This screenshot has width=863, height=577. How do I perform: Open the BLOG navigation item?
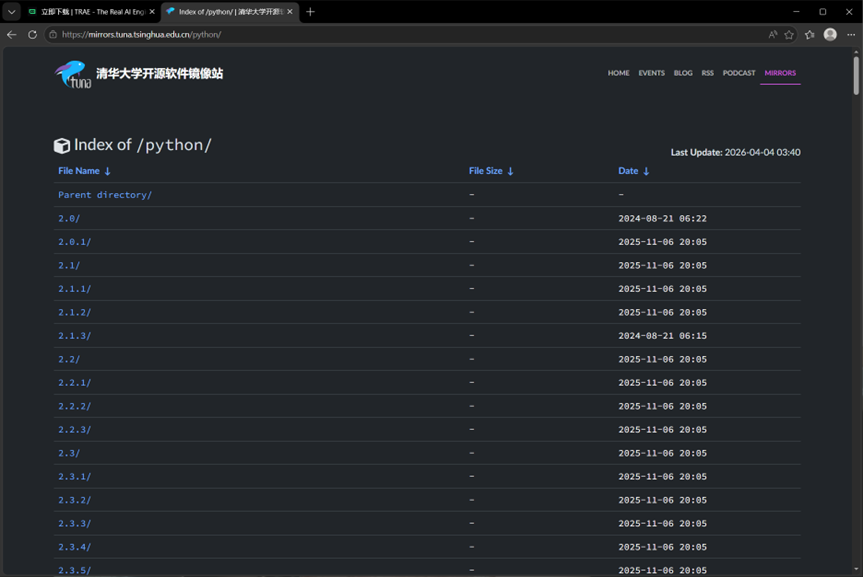pos(683,73)
